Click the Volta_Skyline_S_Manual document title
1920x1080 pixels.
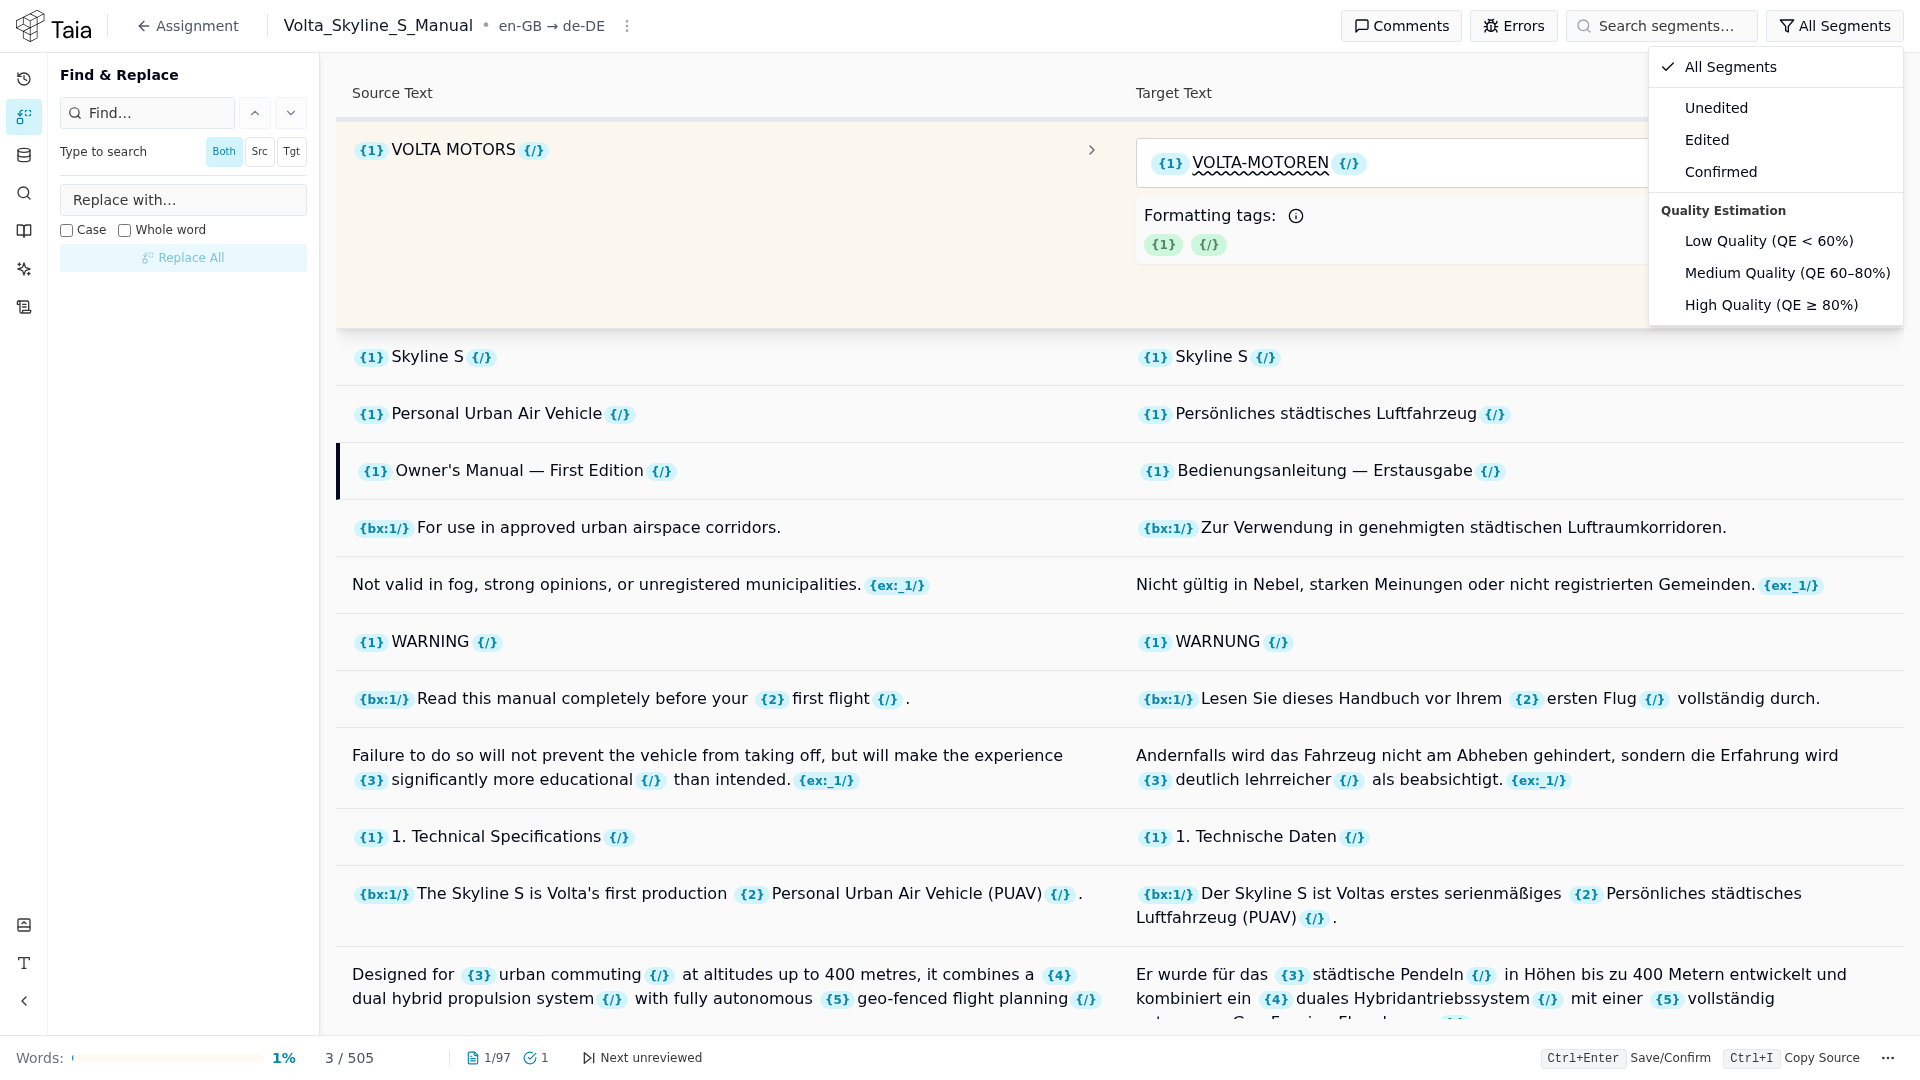click(378, 26)
